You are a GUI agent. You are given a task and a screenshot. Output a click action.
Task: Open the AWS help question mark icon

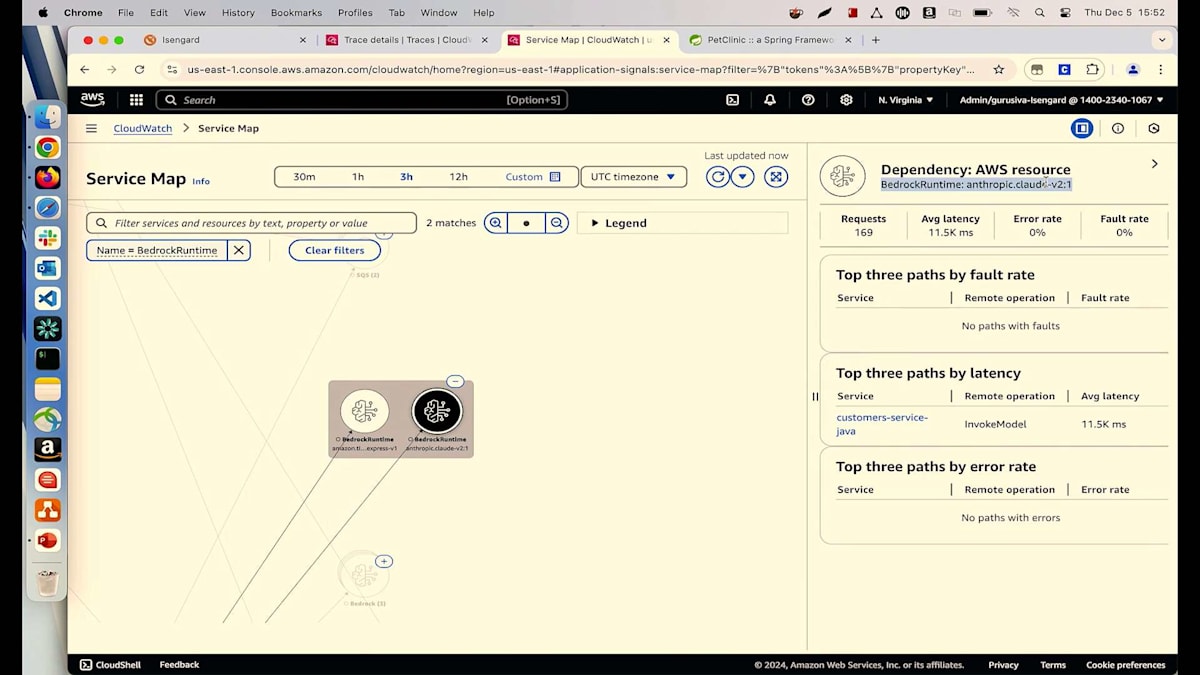(808, 100)
